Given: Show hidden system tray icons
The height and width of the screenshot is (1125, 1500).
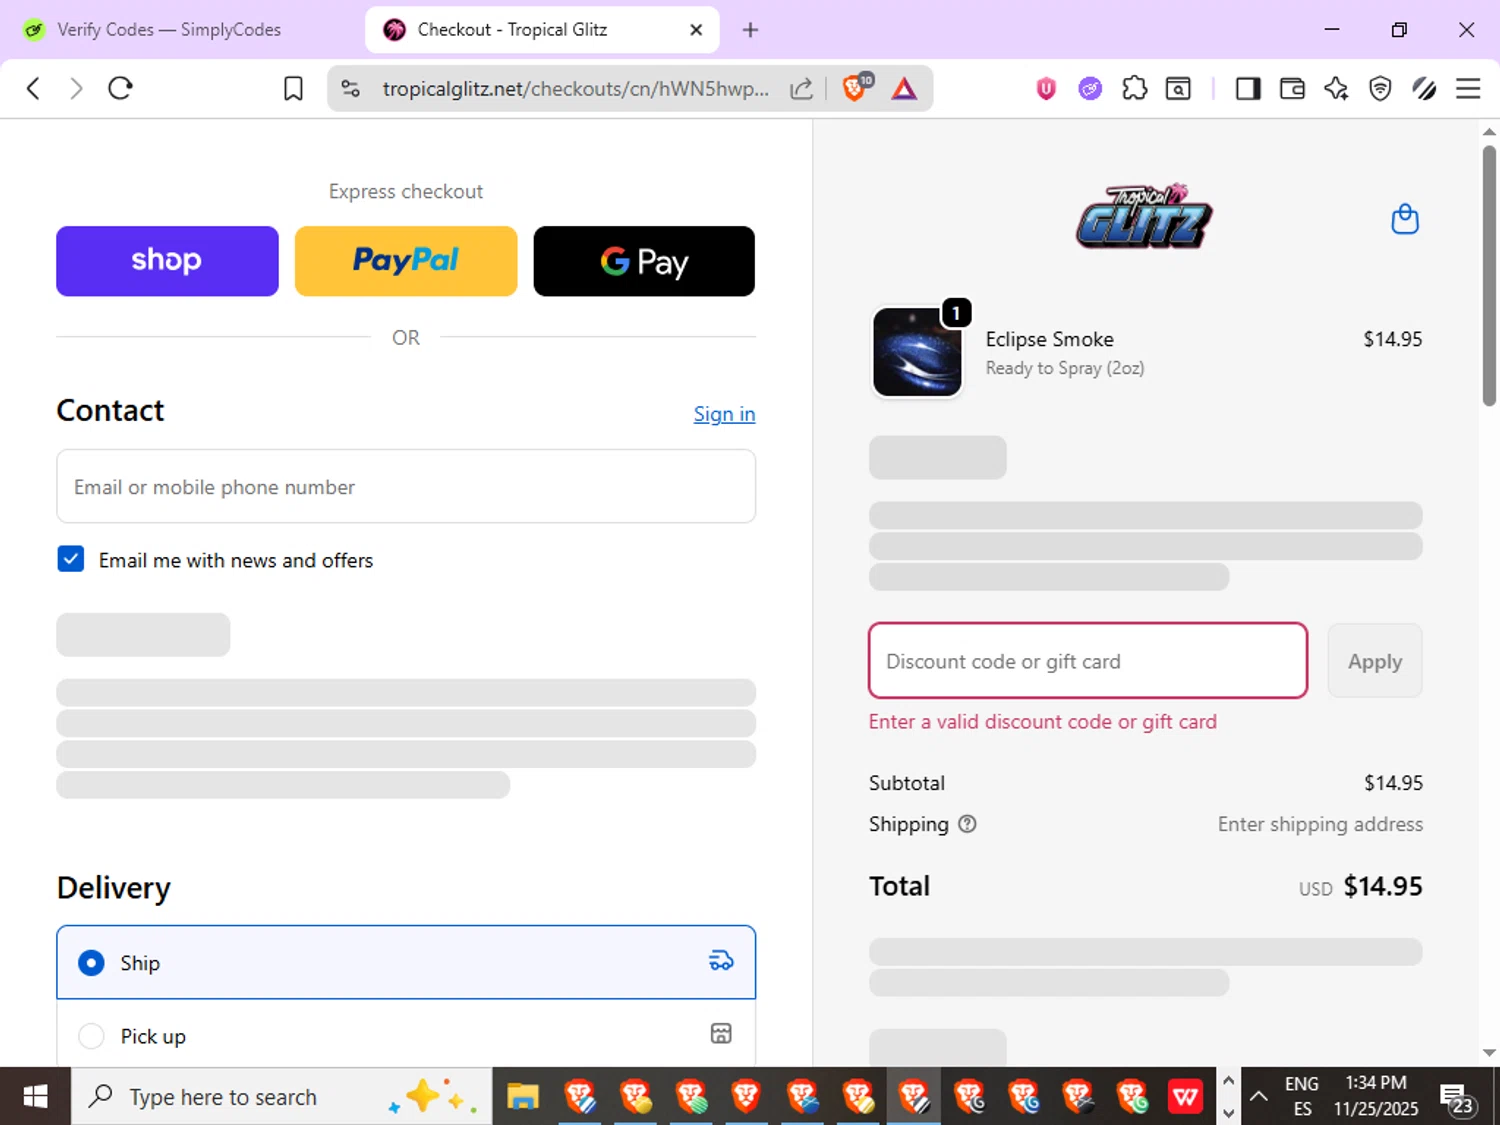Looking at the screenshot, I should pos(1259,1097).
